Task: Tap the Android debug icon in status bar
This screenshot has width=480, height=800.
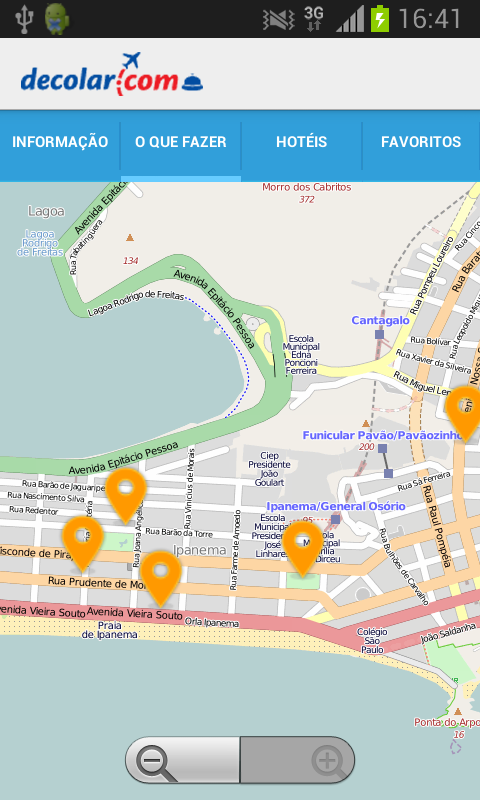Action: [x=57, y=19]
